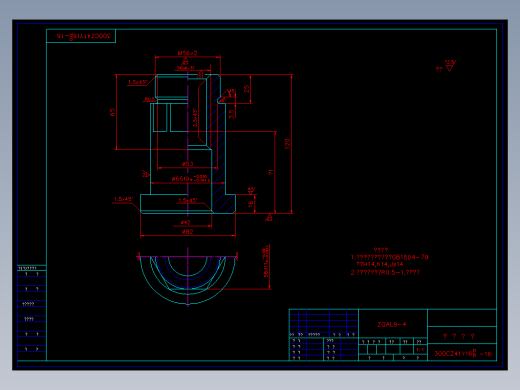This screenshot has width=520, height=390.
Task: Select the 25 dimension near the top right
Action: coord(246,89)
